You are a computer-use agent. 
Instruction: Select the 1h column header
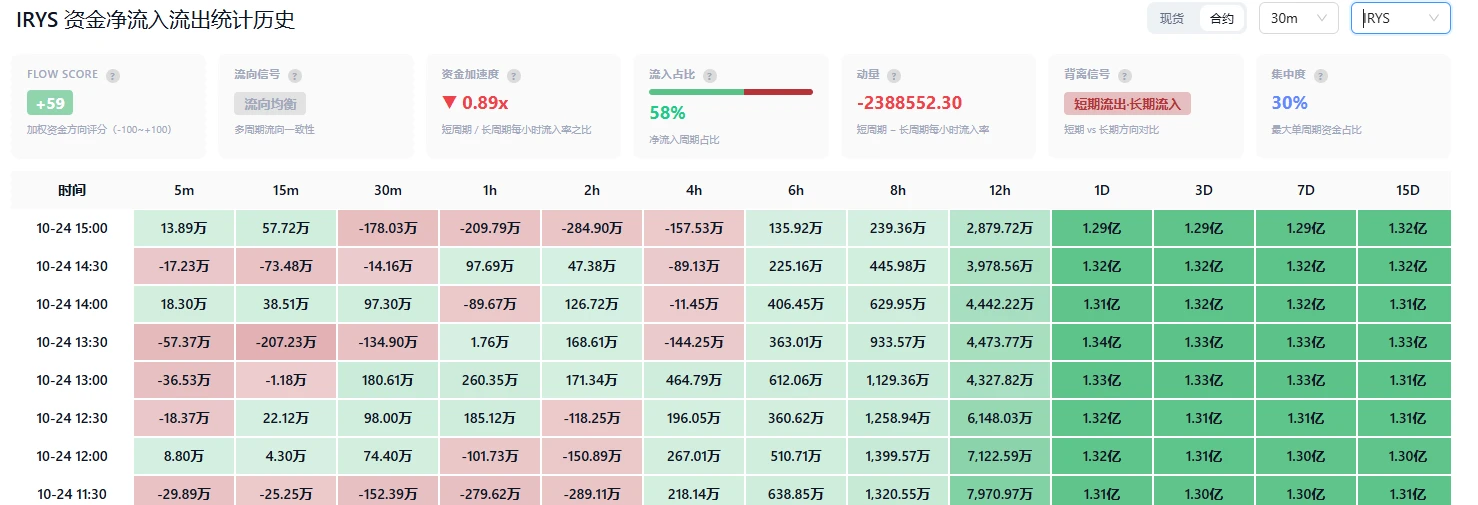point(490,190)
